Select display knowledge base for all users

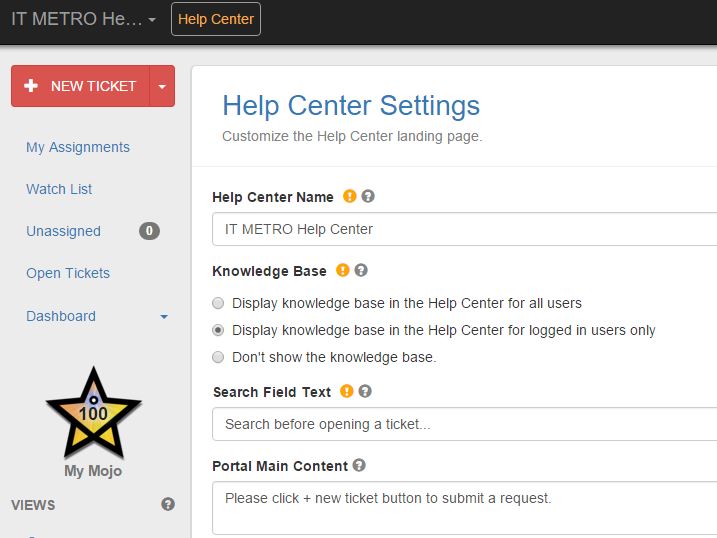pyautogui.click(x=218, y=303)
